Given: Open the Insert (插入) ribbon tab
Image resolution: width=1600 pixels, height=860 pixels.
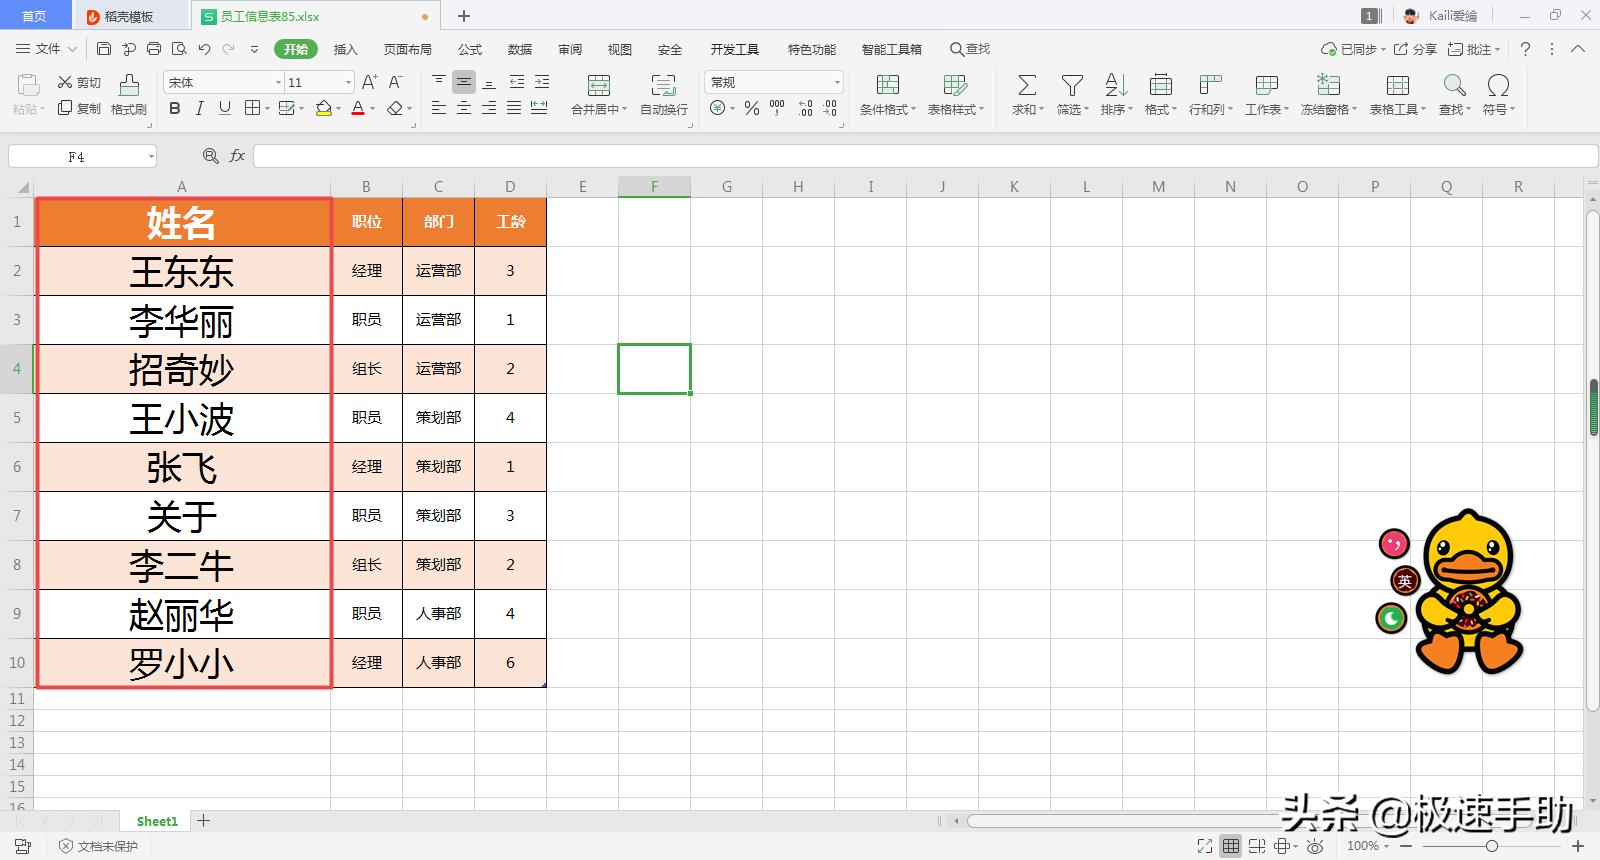Looking at the screenshot, I should tap(345, 49).
